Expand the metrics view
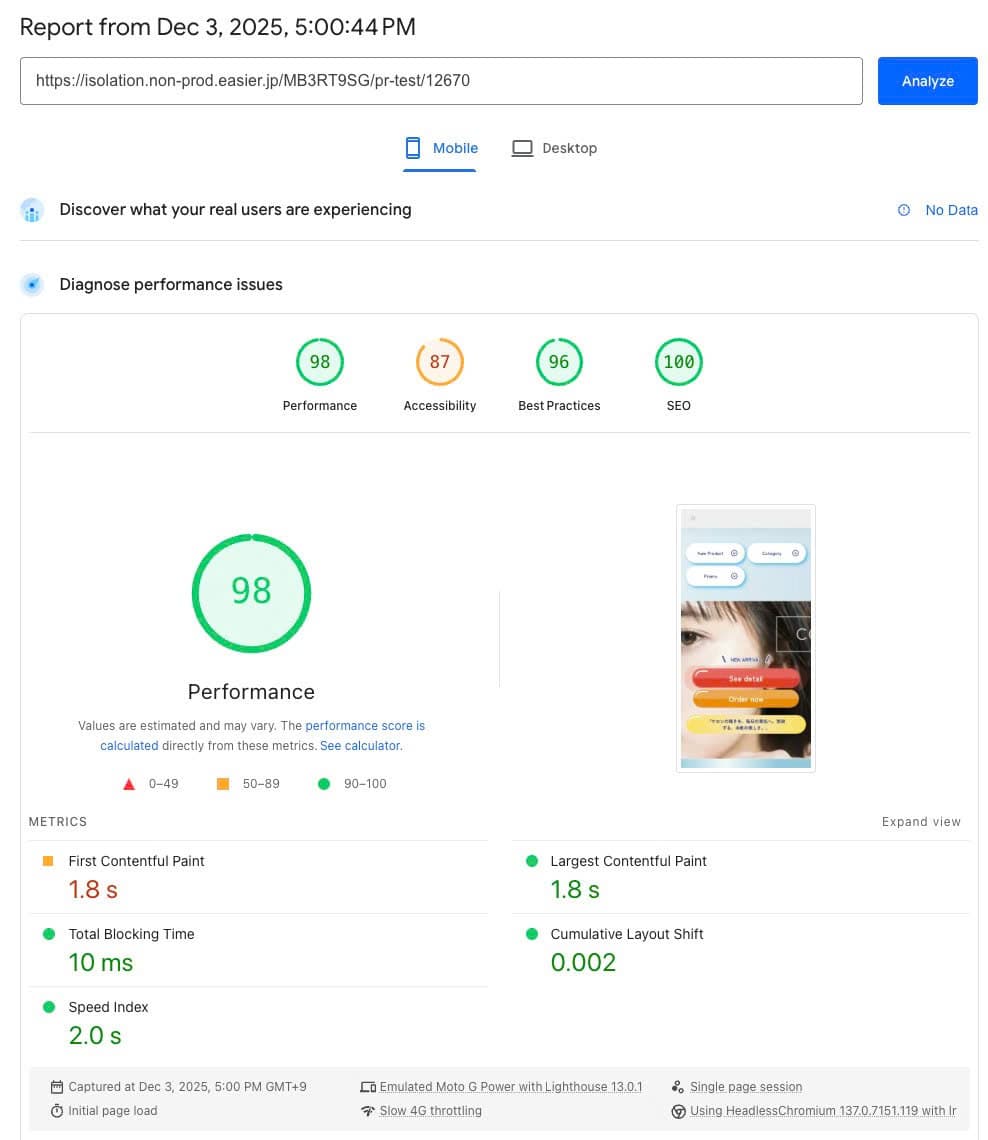This screenshot has width=988, height=1140. pyautogui.click(x=921, y=822)
